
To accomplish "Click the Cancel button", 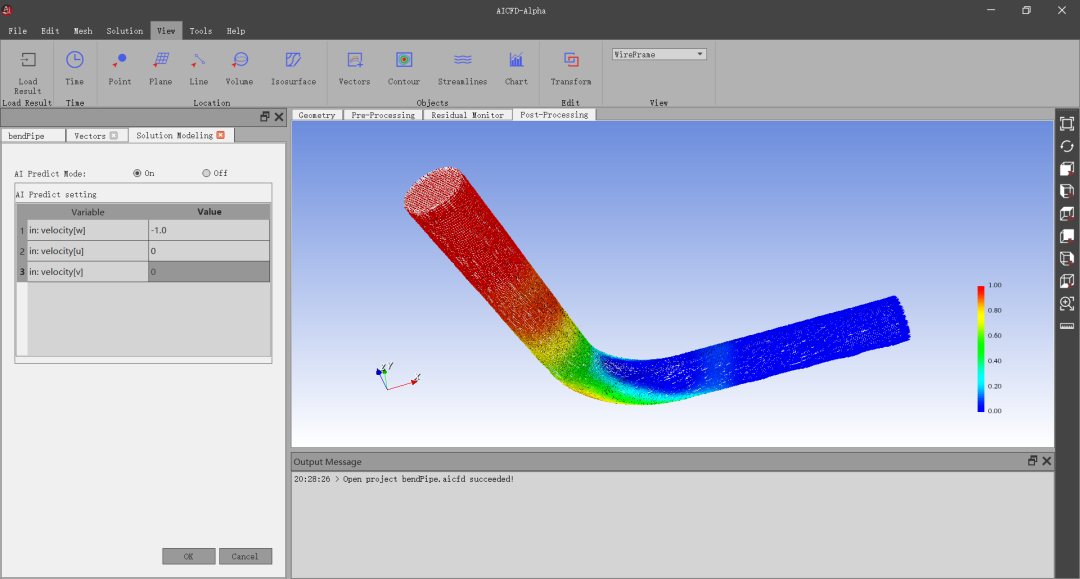I will point(245,556).
